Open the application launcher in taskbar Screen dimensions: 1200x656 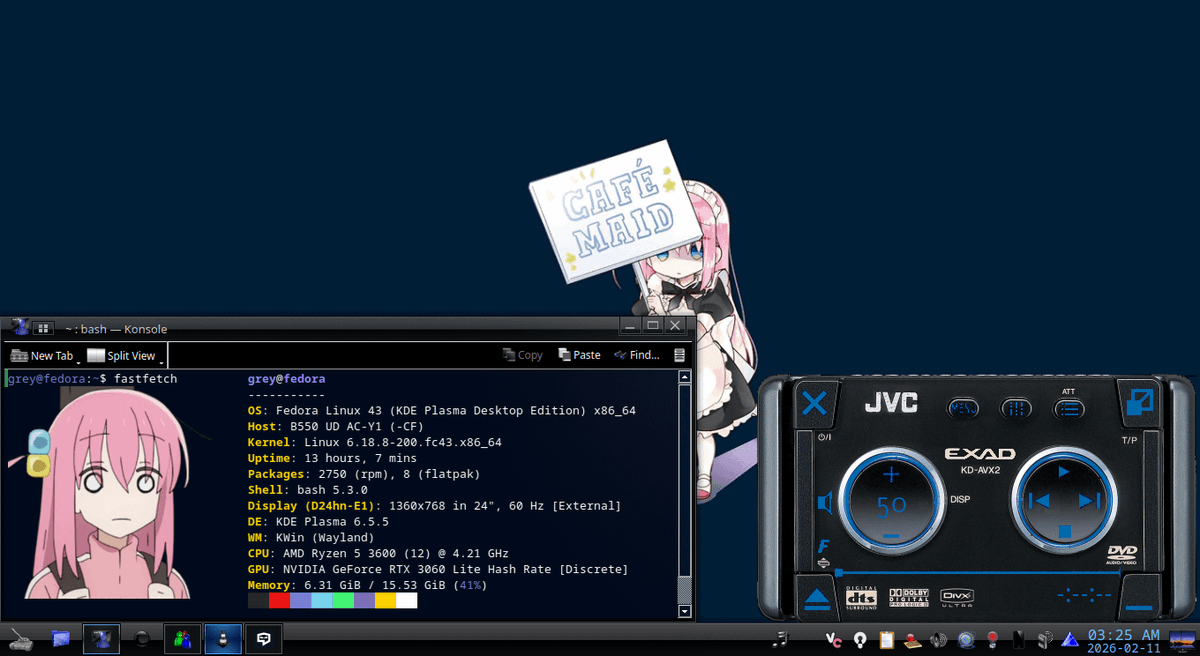point(22,638)
